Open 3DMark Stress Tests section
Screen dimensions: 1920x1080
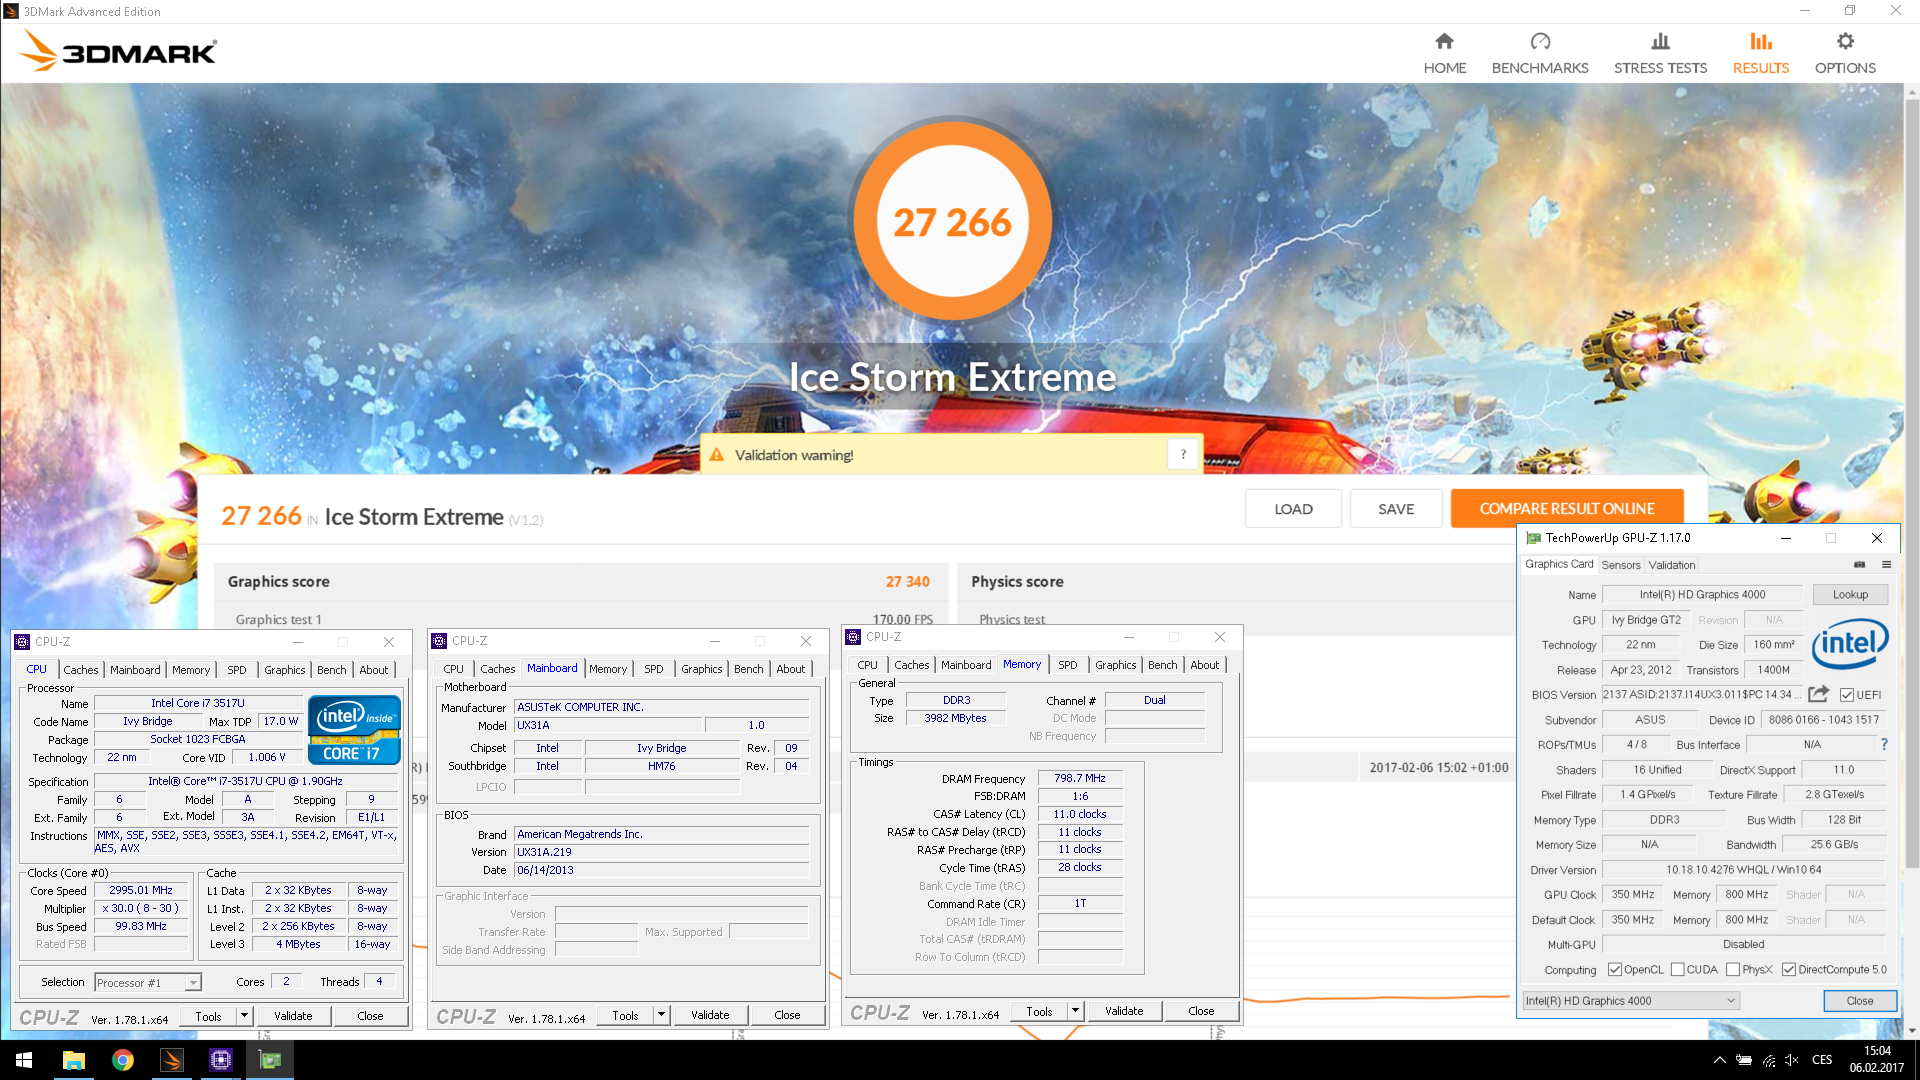1660,53
